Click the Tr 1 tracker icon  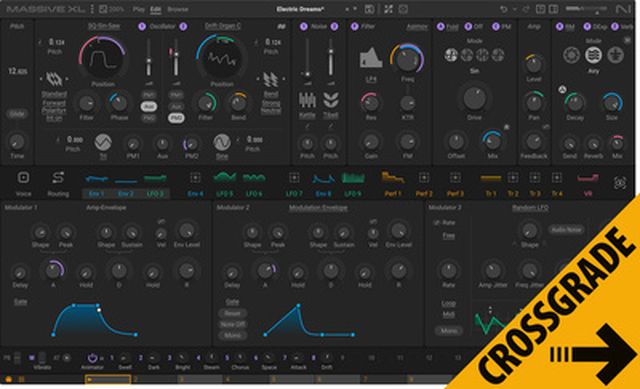click(x=491, y=178)
